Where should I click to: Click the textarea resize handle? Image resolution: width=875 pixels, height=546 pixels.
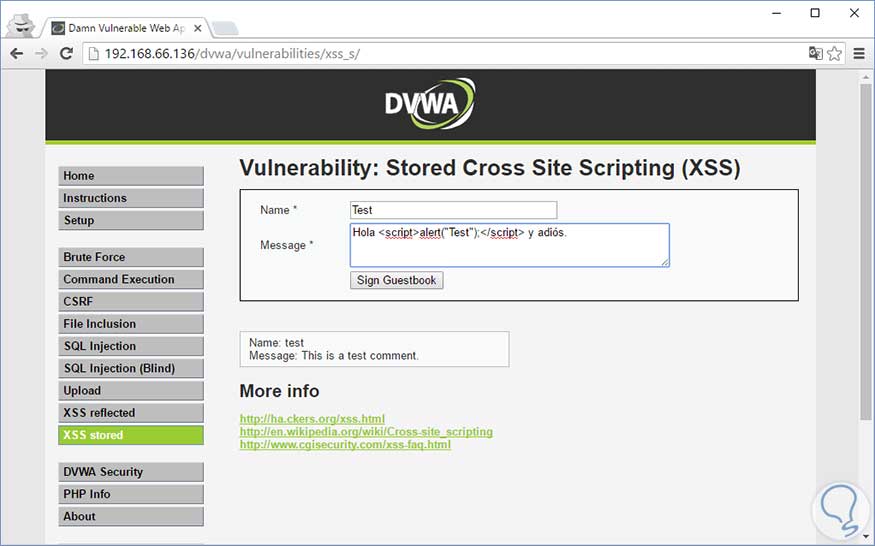[x=665, y=262]
